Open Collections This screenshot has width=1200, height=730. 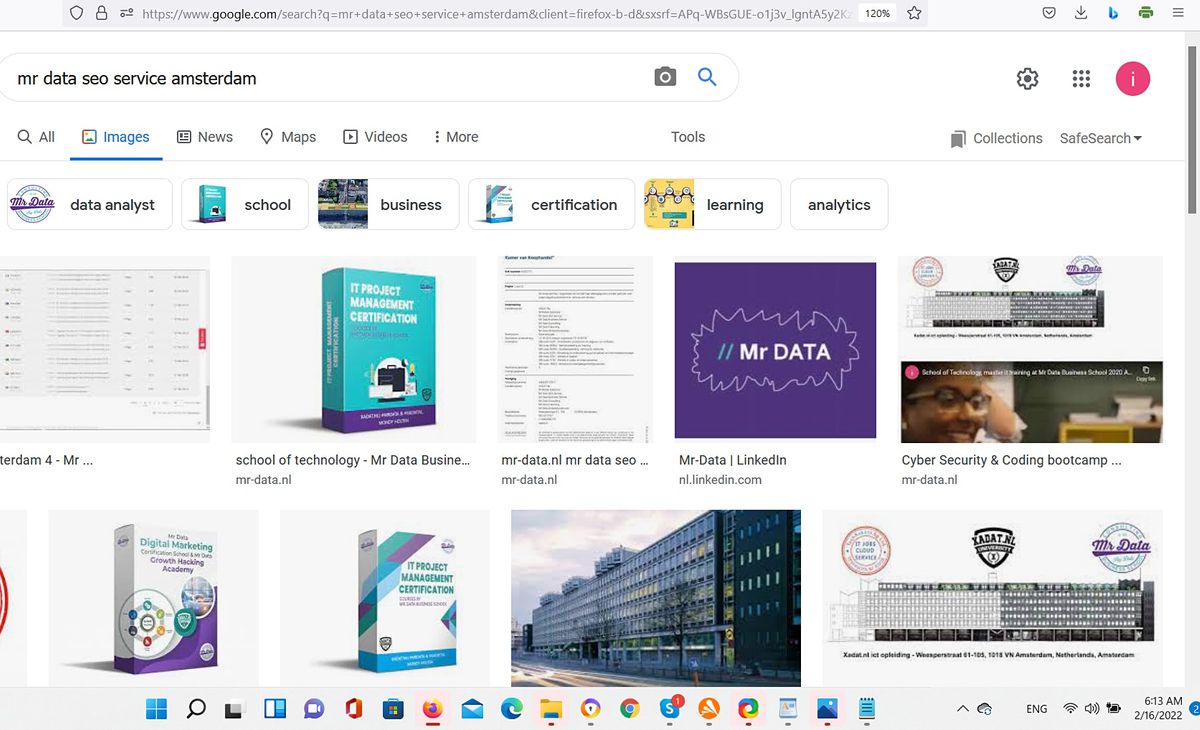[x=996, y=138]
